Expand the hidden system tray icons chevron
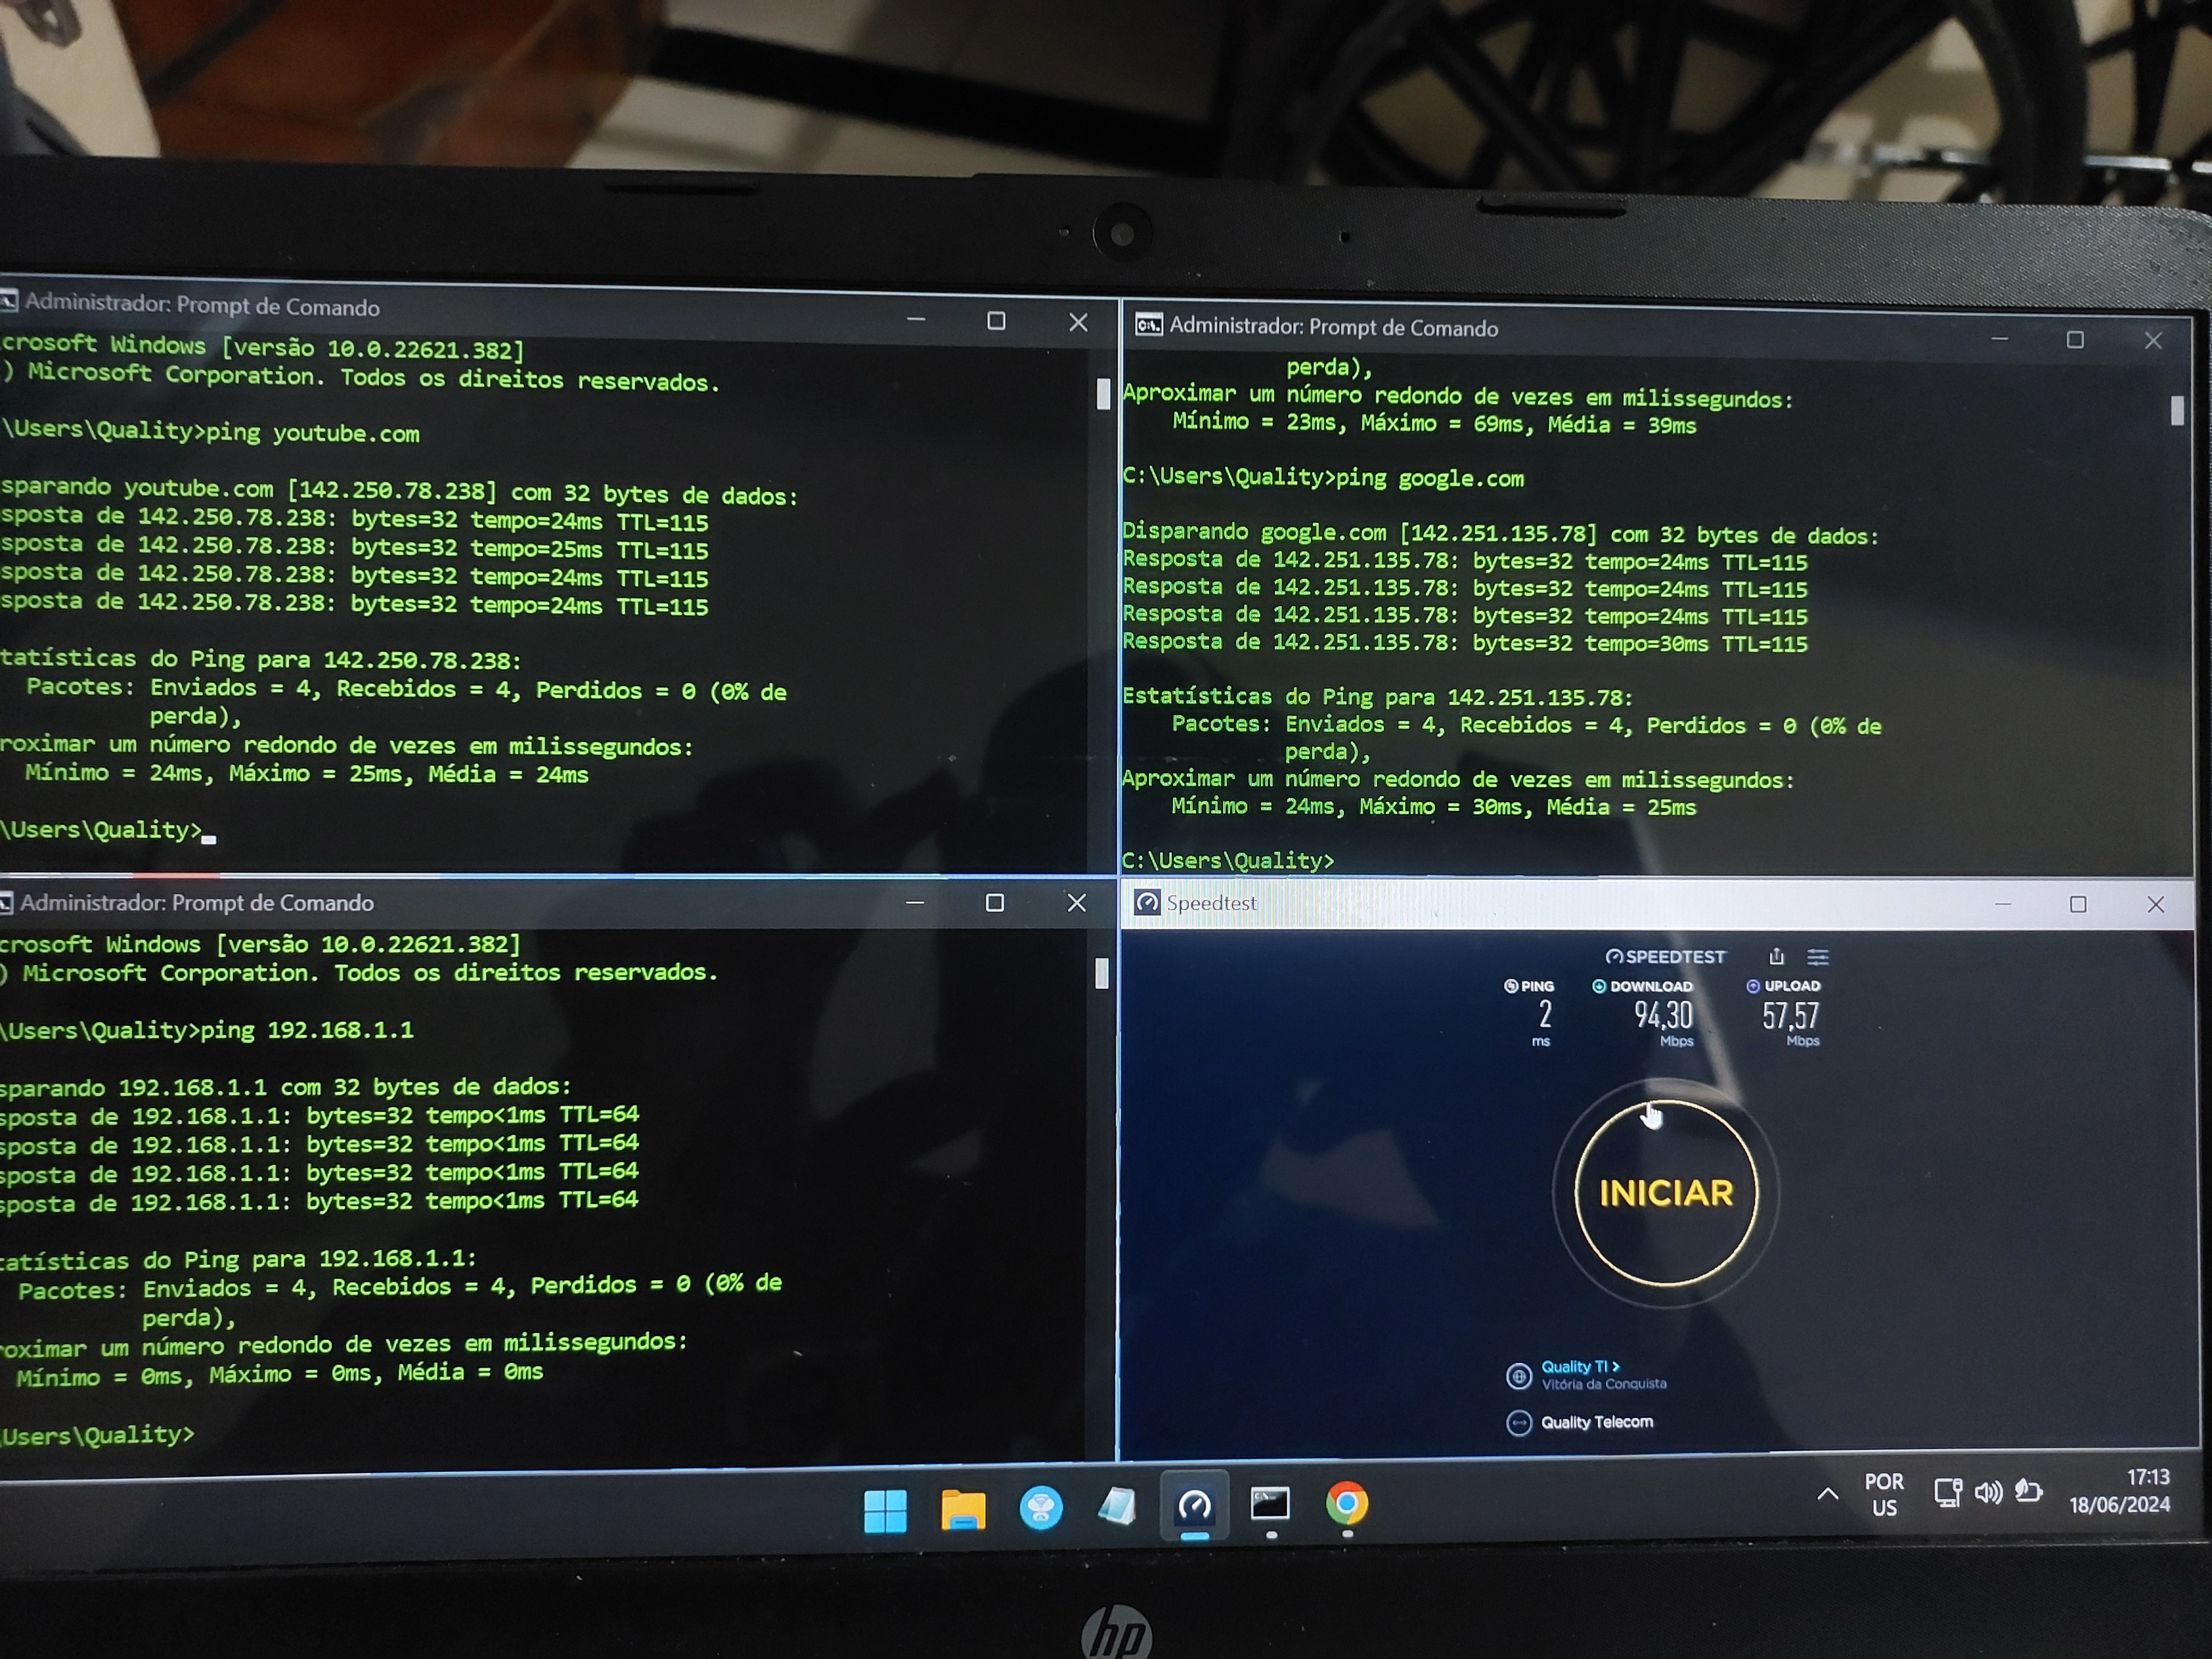Viewport: 2212px width, 1659px height. pyautogui.click(x=1827, y=1494)
